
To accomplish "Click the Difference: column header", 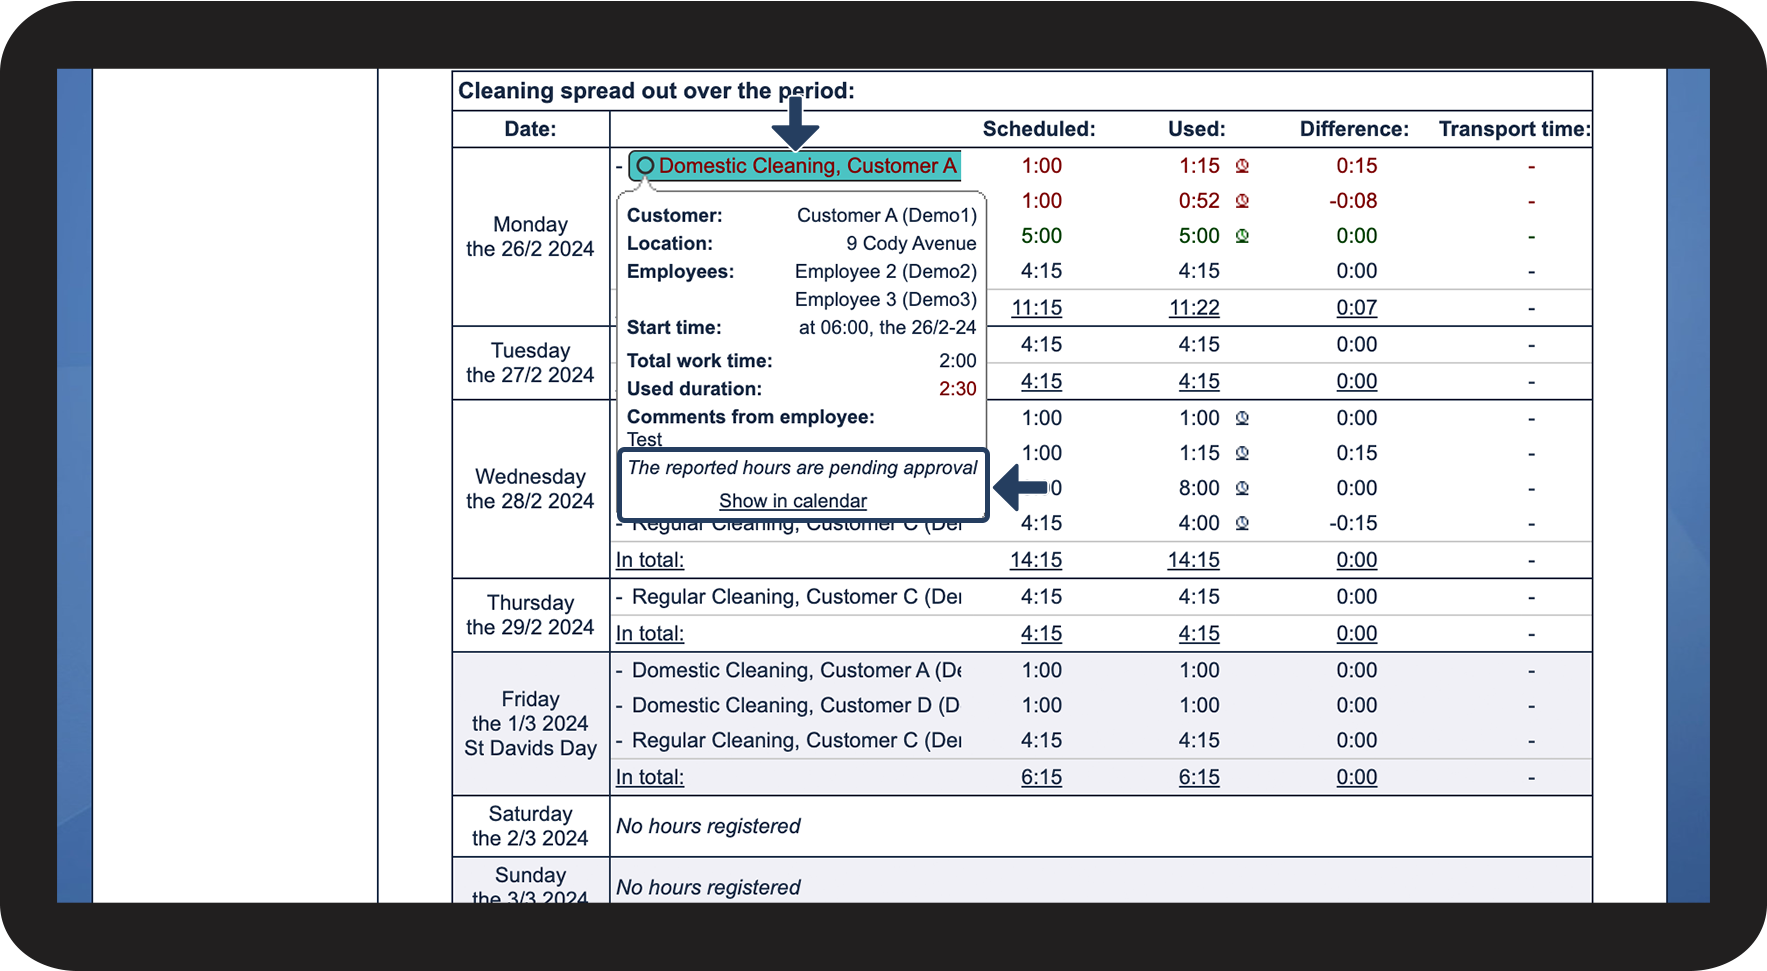I will tap(1354, 129).
